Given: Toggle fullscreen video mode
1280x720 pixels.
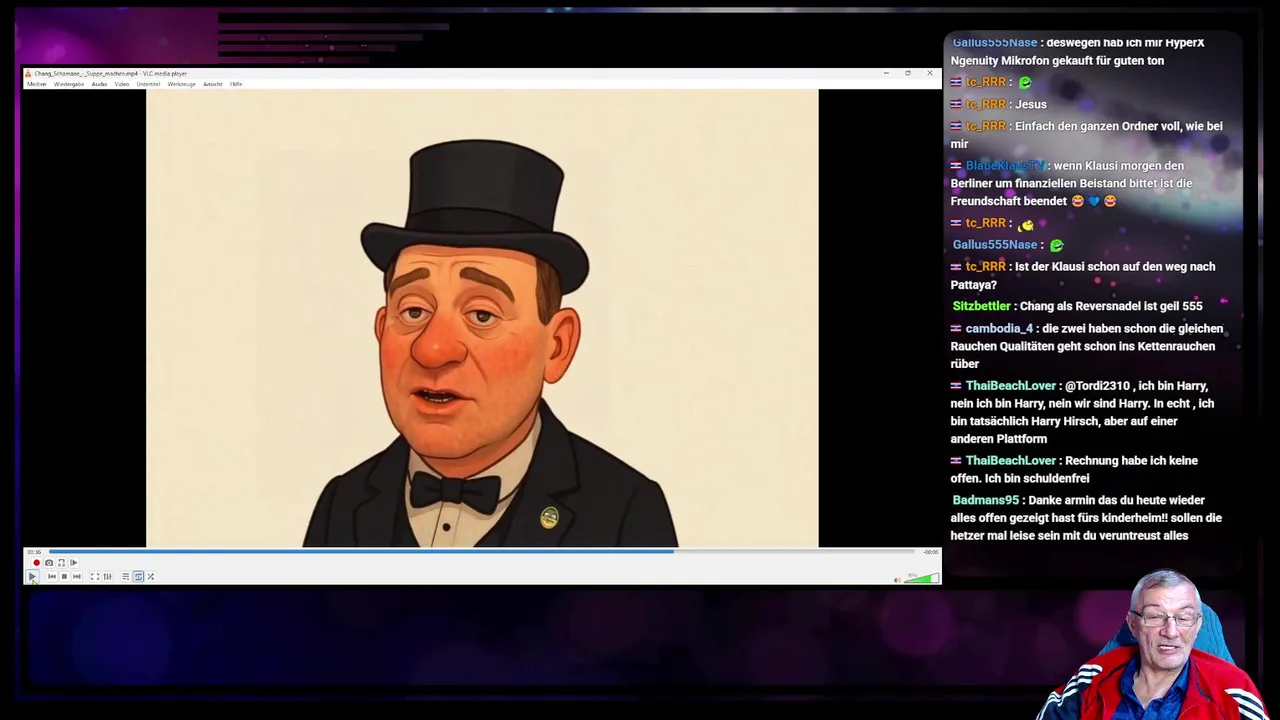Looking at the screenshot, I should (95, 576).
